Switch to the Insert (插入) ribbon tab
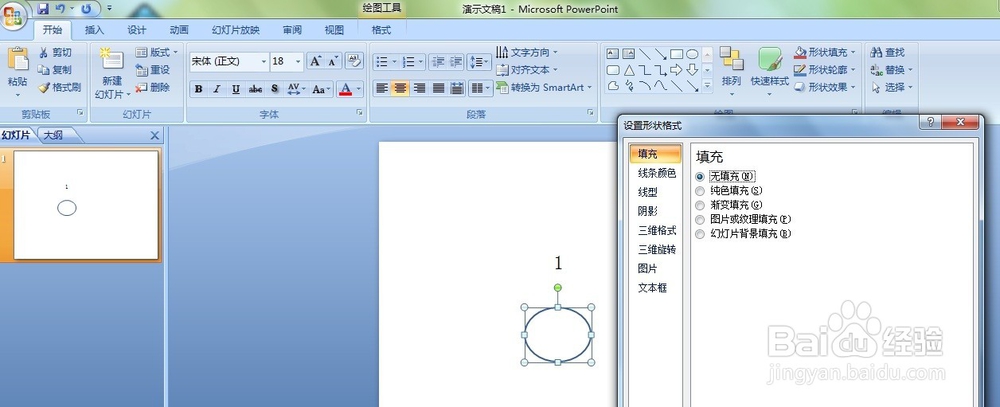This screenshot has height=407, width=1000. pyautogui.click(x=94, y=30)
